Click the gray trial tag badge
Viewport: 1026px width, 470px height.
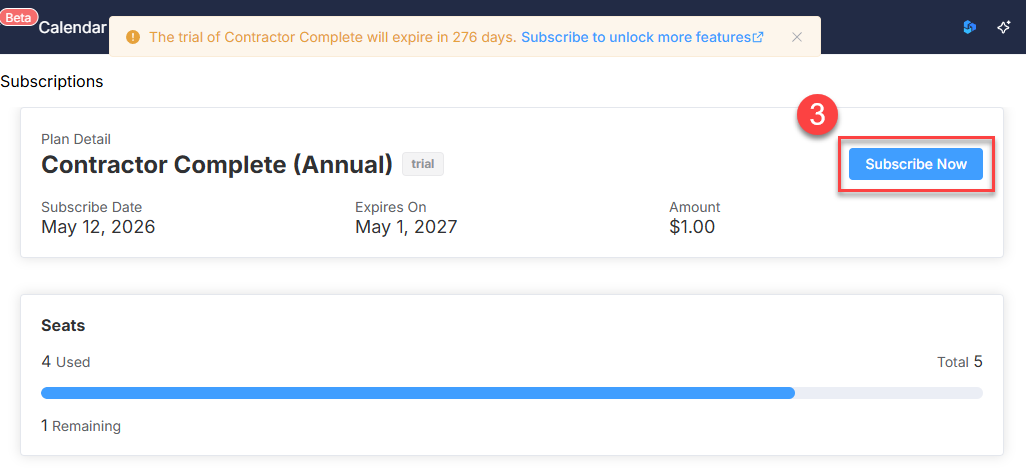pyautogui.click(x=423, y=164)
